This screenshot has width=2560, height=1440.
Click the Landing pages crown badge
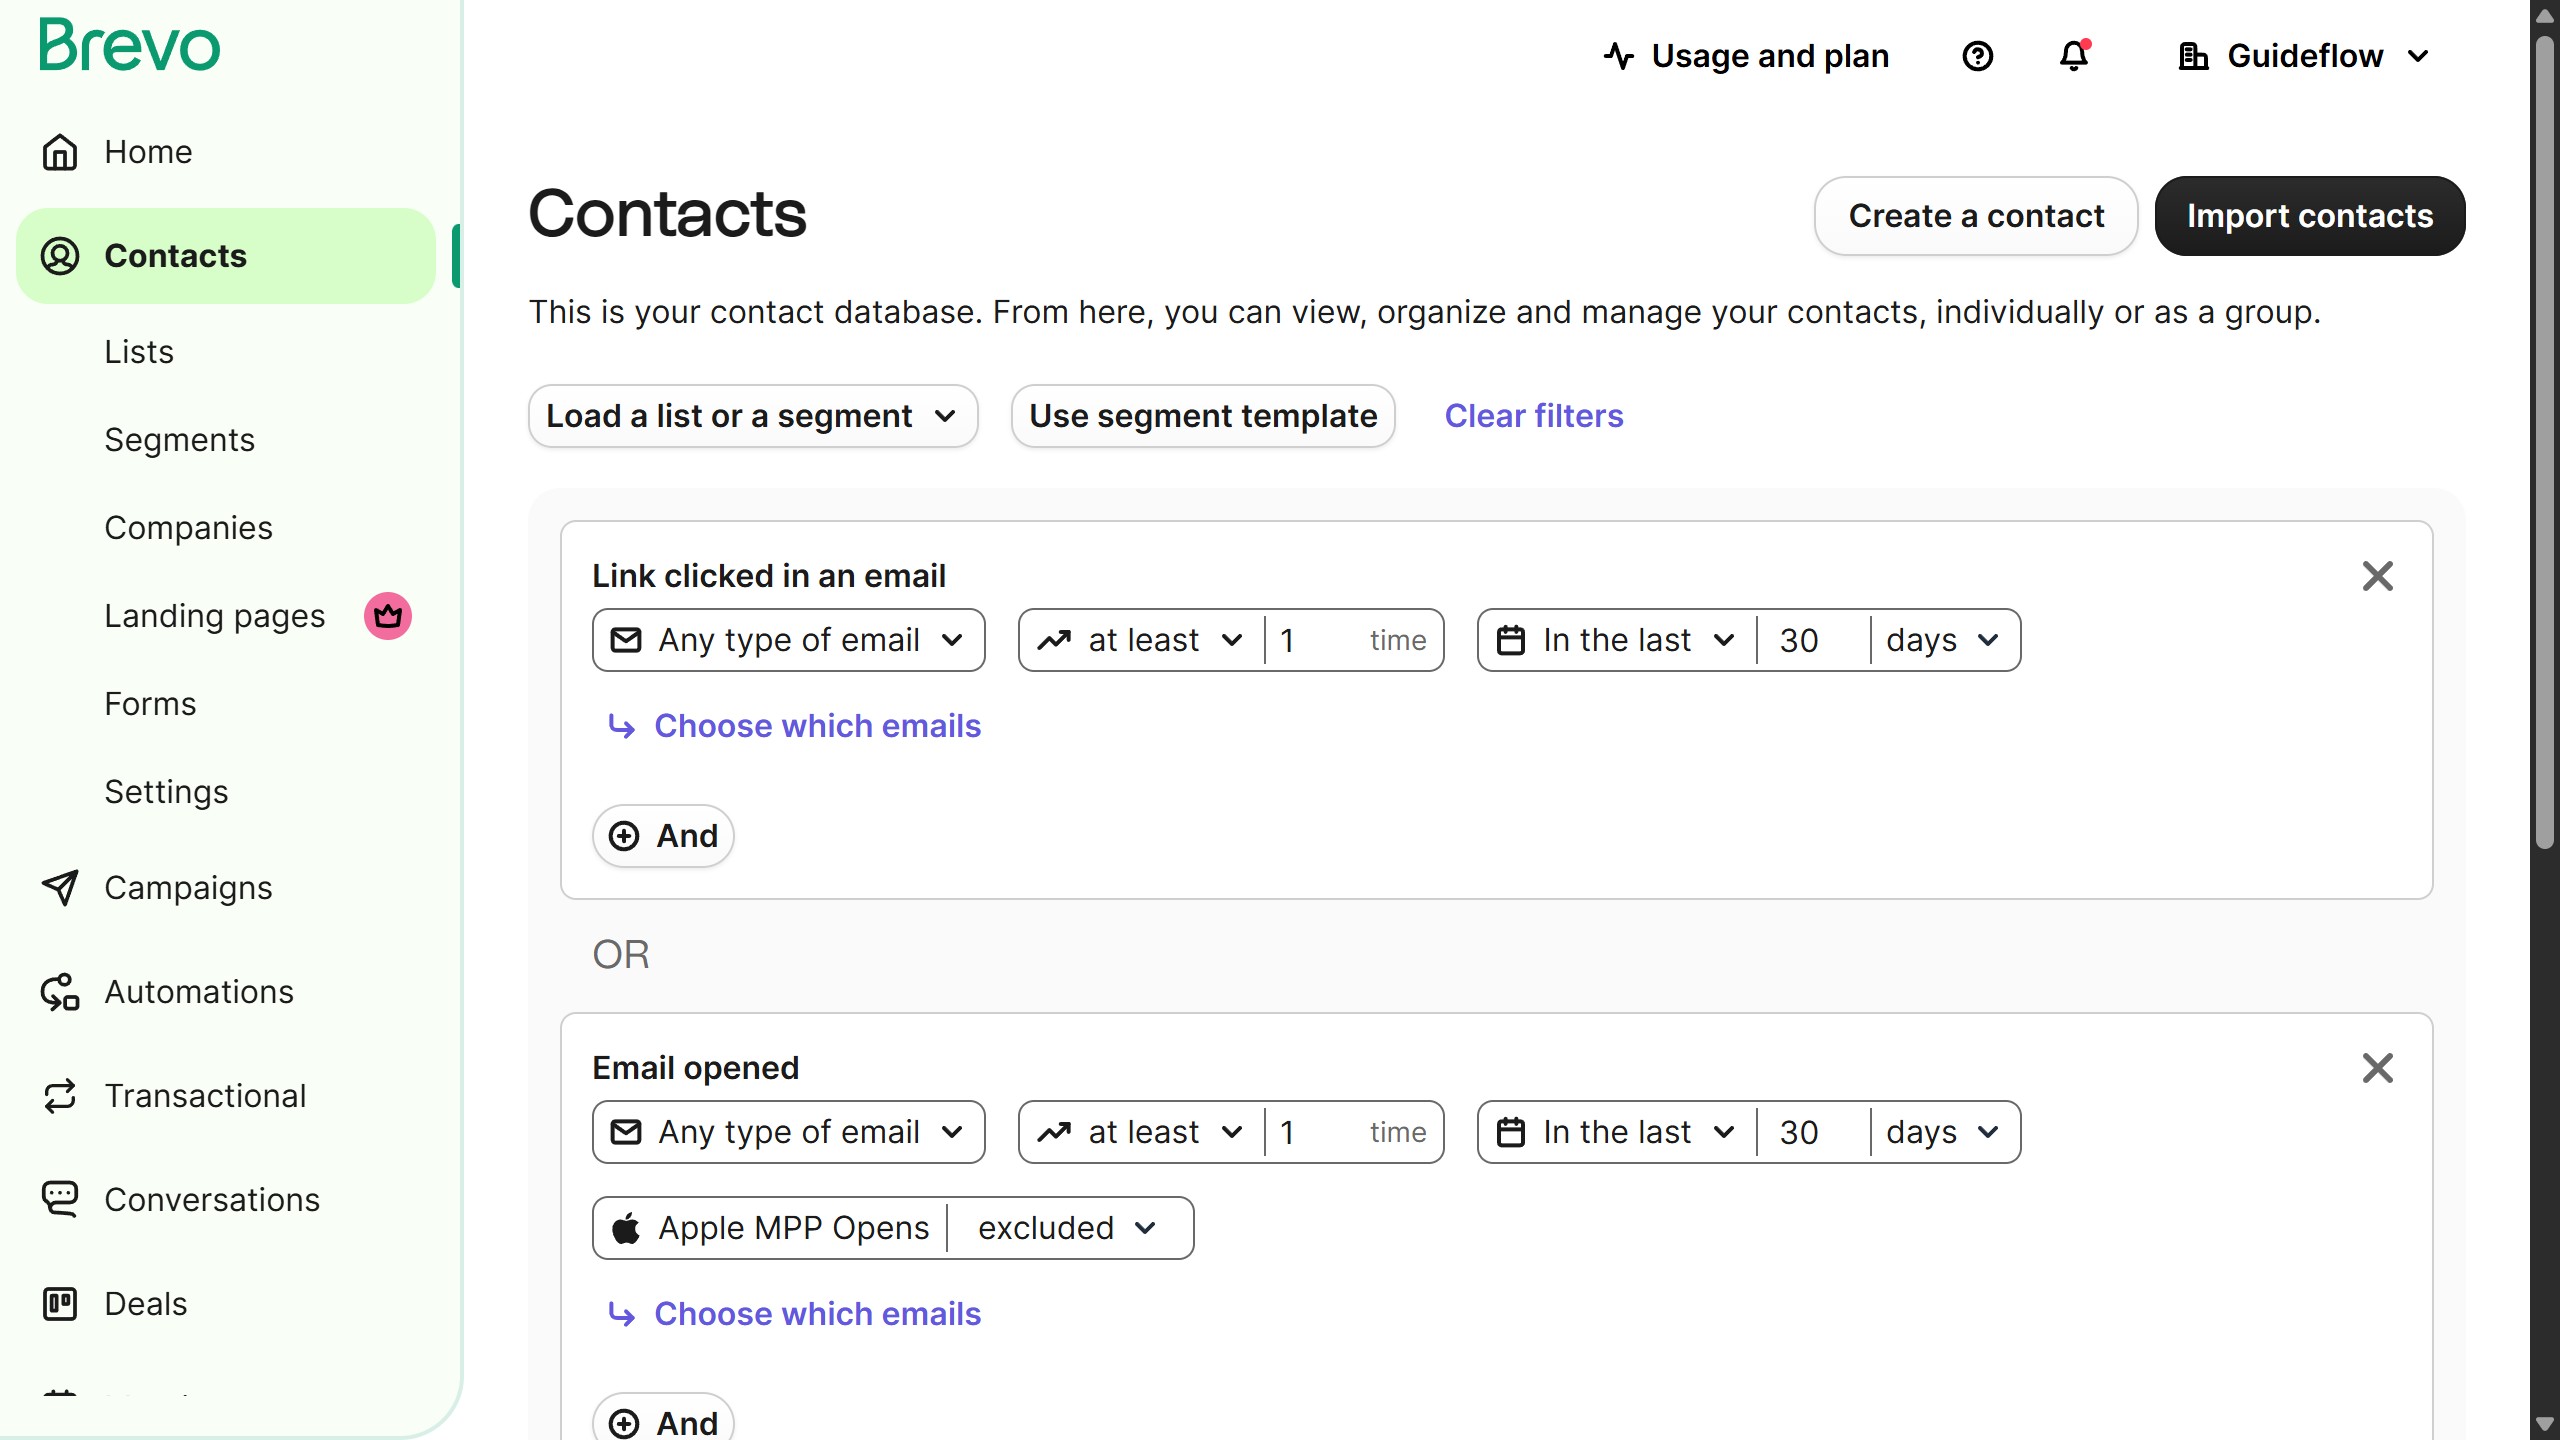(x=388, y=616)
